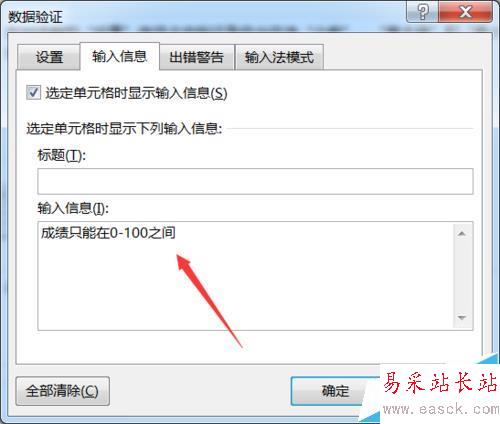Click the 选定单元格时显示输入信息(S) label text
500x424 pixels.
[136, 93]
